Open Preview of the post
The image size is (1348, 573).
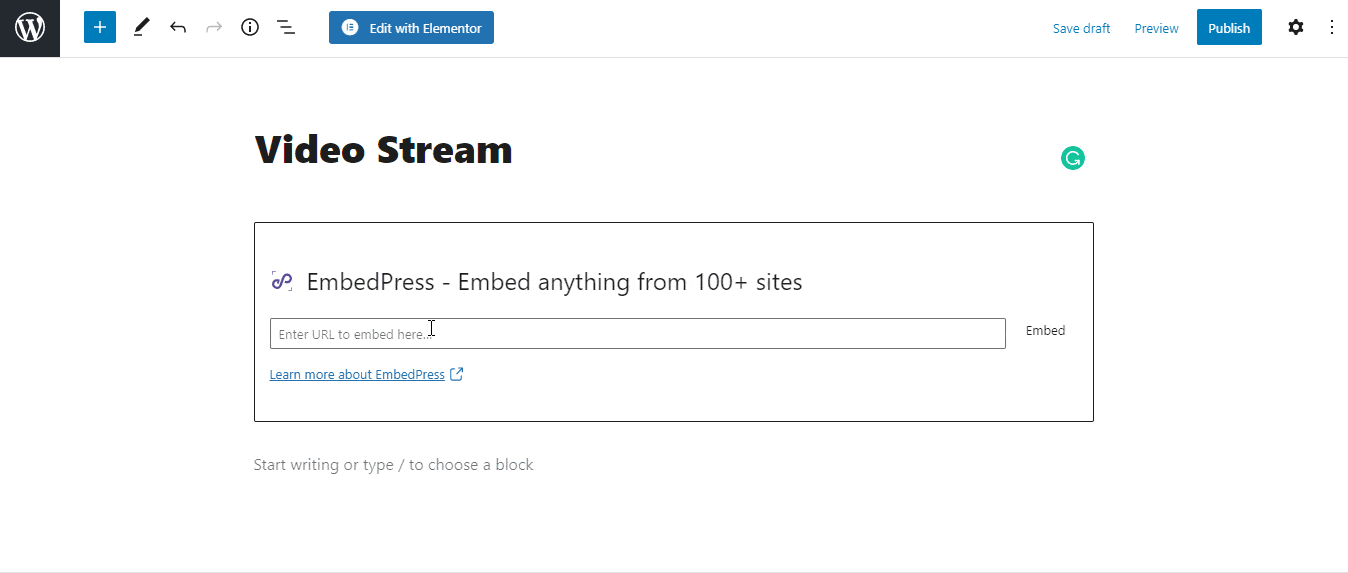point(1156,28)
